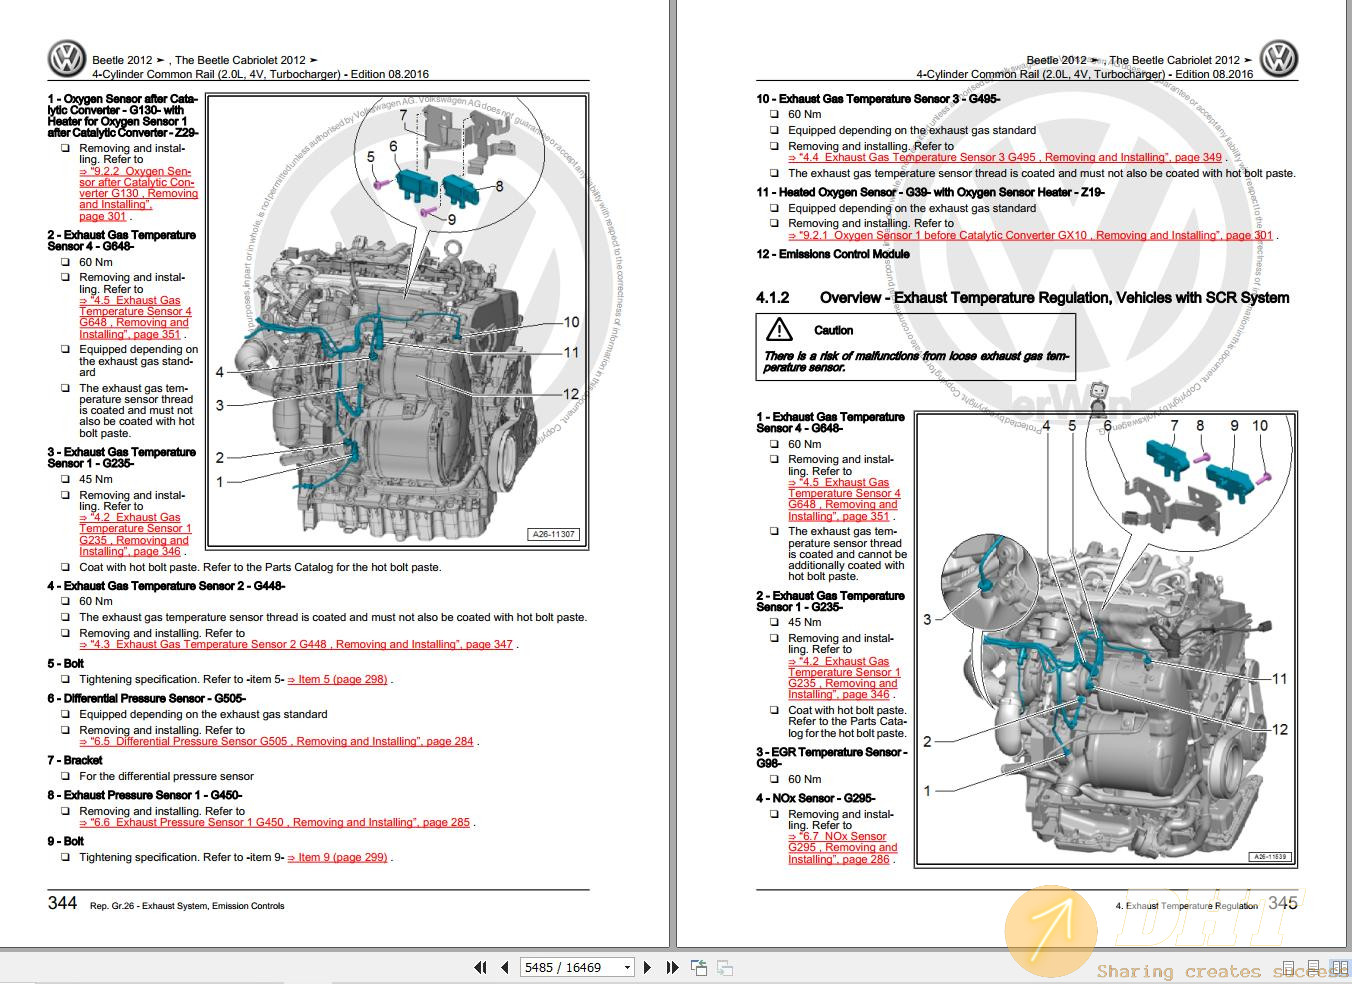1352x984 pixels.
Task: Click item heading 11 - Heated Oxygen Sensor - G39-
Action: coord(930,192)
